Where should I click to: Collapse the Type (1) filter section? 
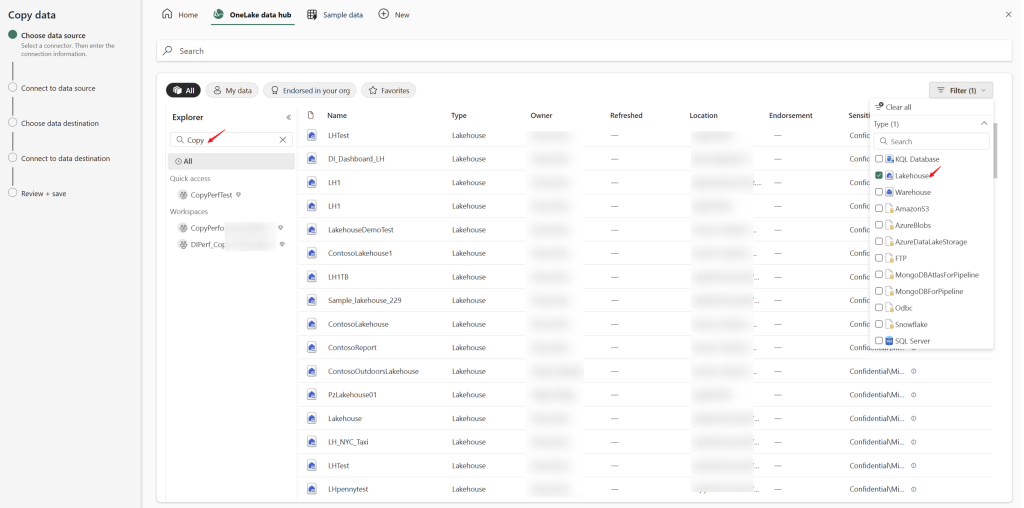click(x=984, y=123)
